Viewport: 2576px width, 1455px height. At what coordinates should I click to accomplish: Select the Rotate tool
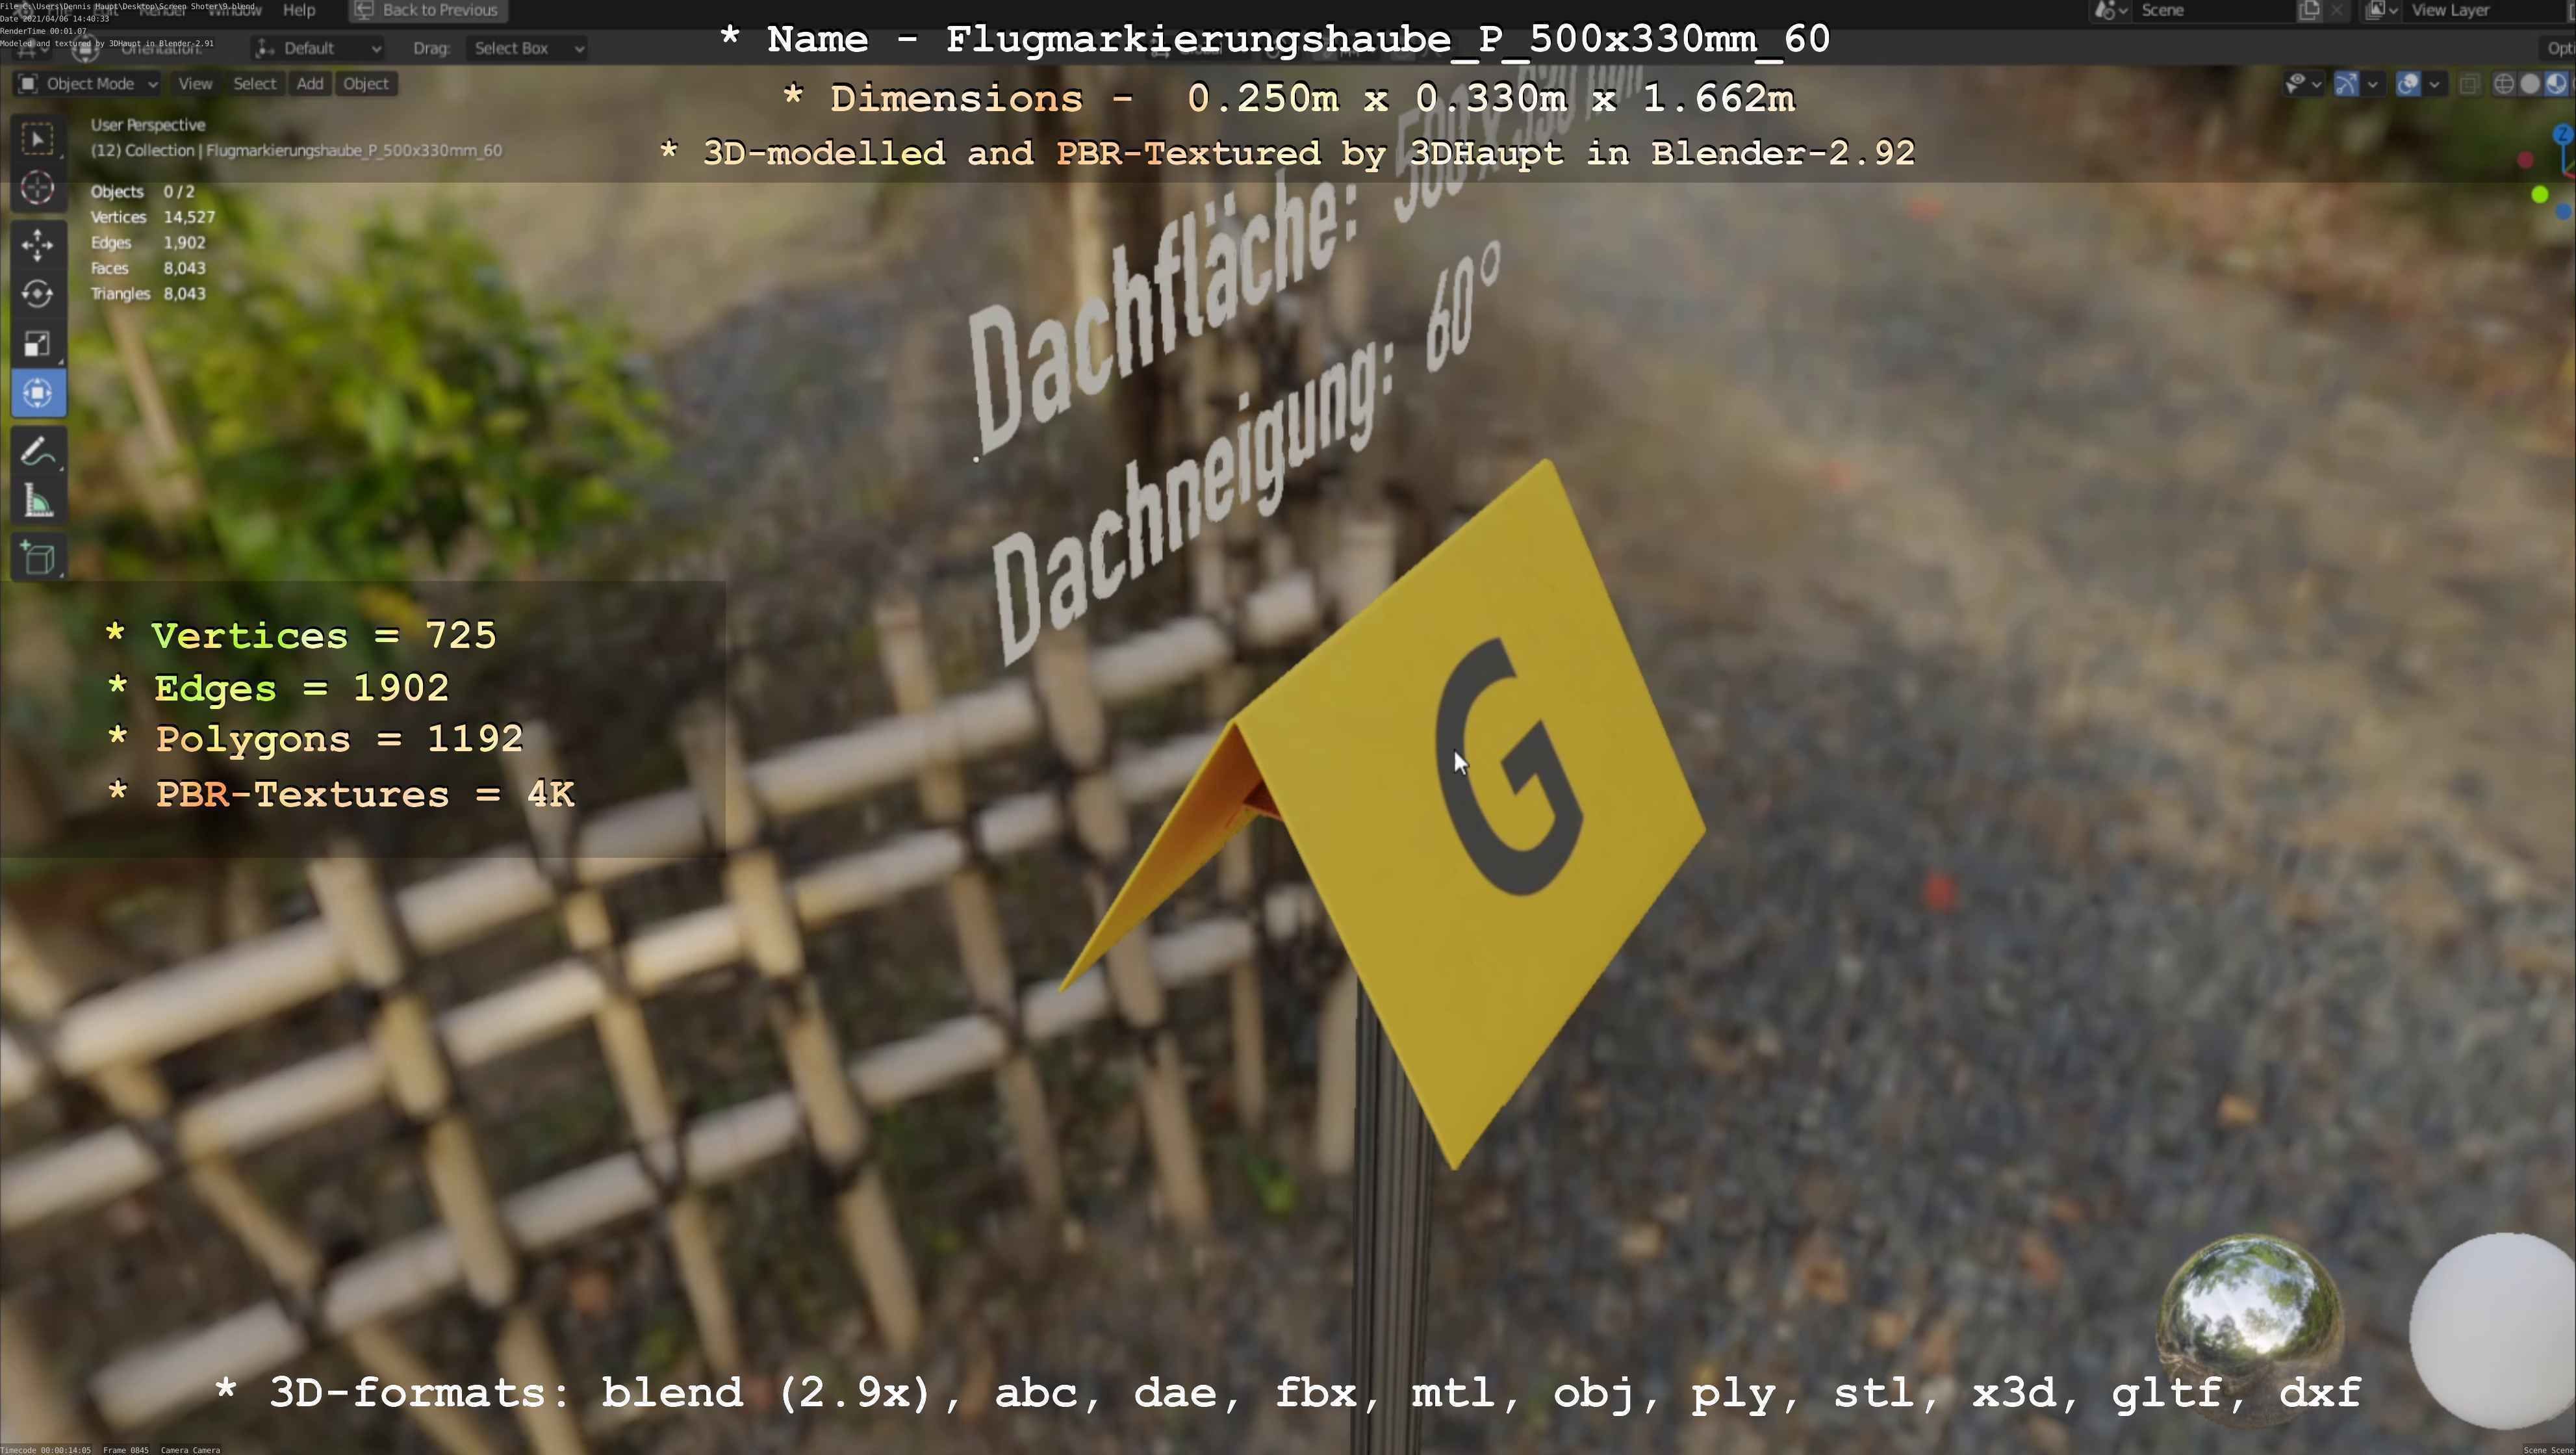(x=38, y=294)
